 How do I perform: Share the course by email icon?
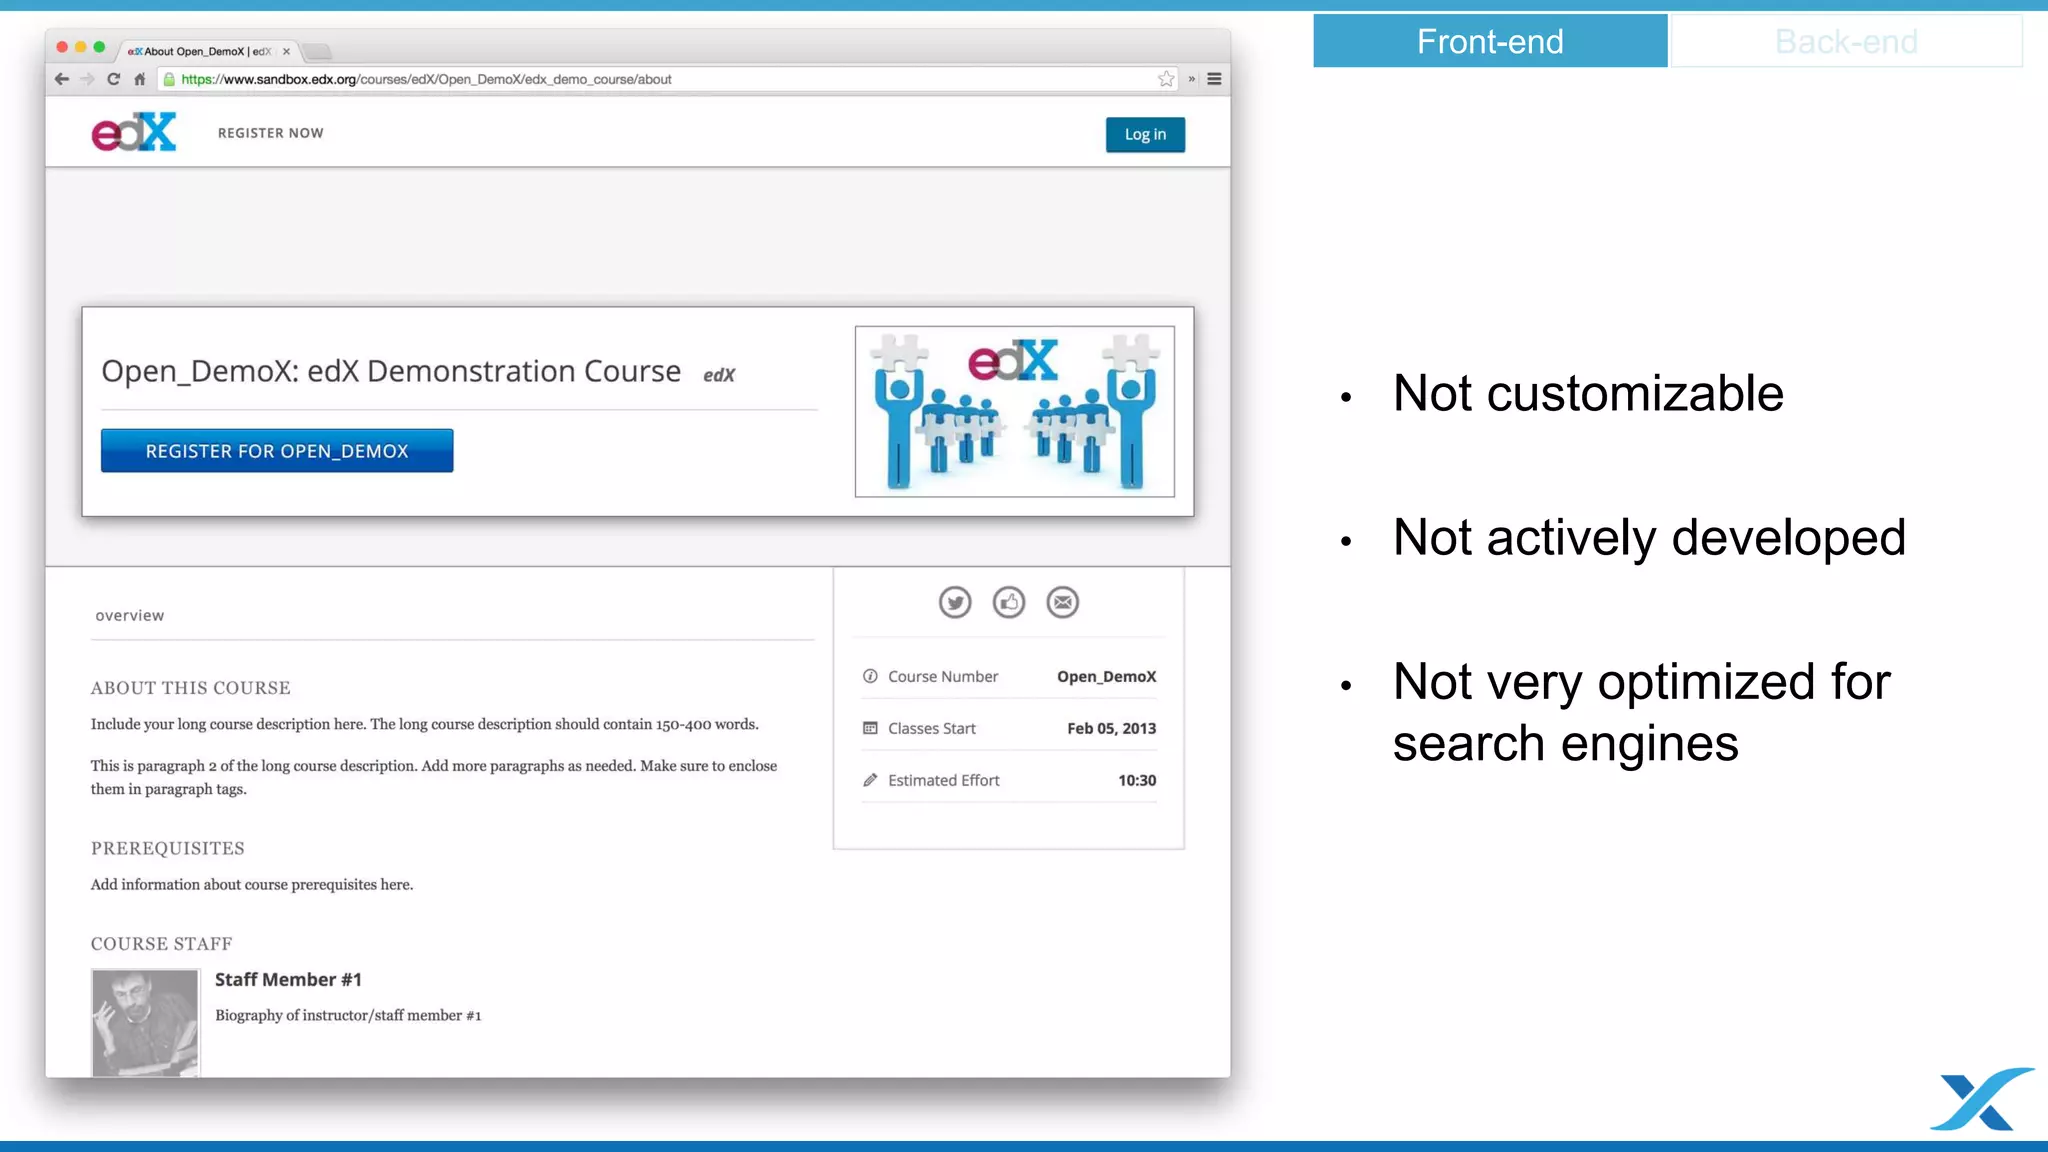(x=1063, y=602)
